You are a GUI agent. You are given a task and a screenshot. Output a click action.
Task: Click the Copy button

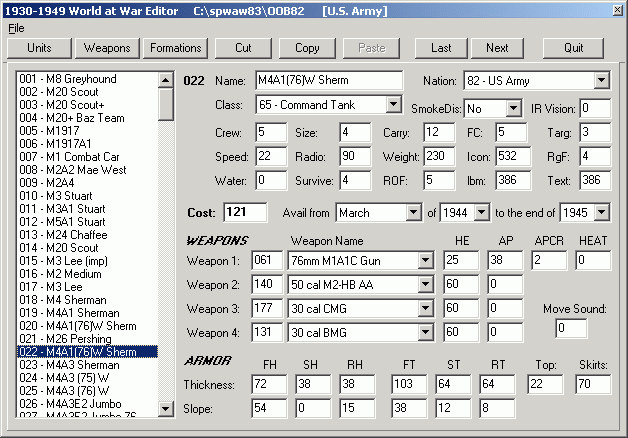click(x=307, y=48)
